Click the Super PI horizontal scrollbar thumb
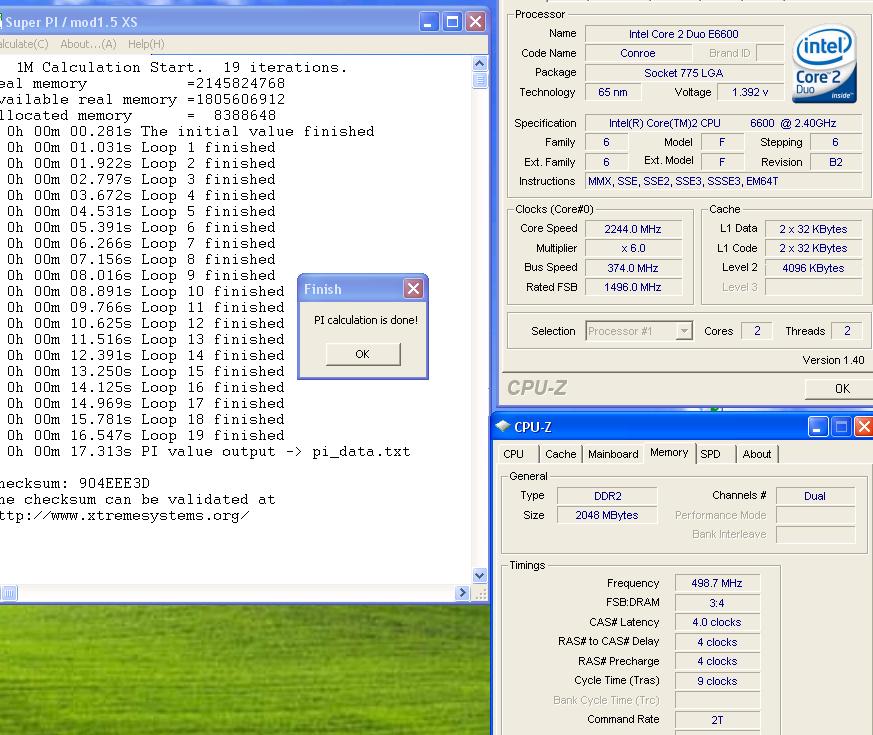 (9, 593)
